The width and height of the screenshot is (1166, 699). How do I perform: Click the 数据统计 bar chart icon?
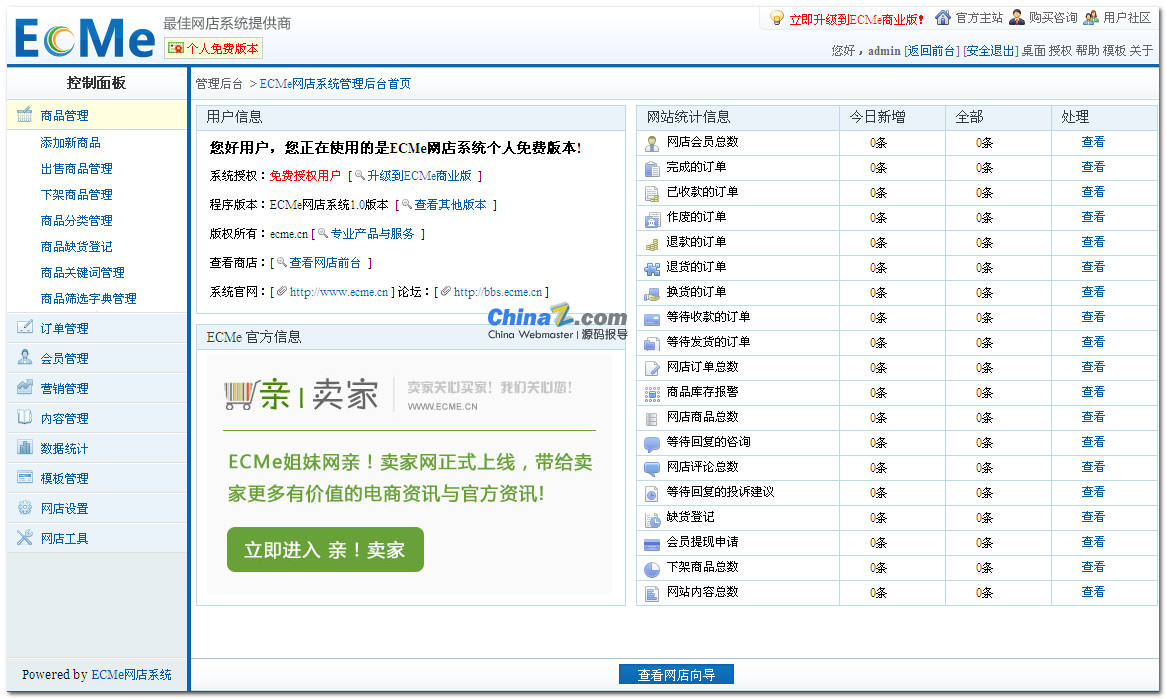[25, 447]
